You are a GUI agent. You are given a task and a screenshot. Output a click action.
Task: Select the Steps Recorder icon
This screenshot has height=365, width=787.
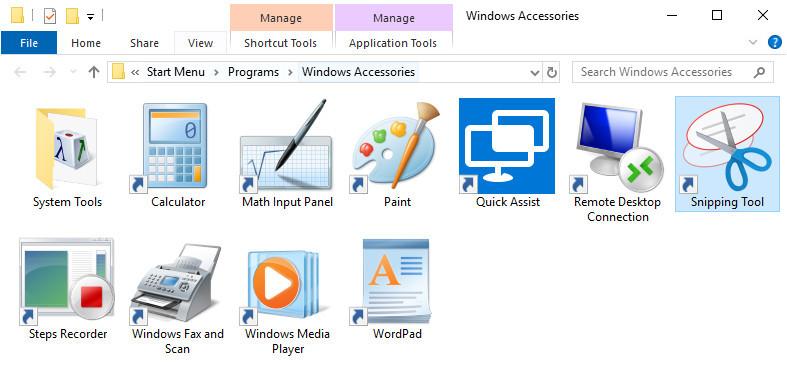point(66,281)
